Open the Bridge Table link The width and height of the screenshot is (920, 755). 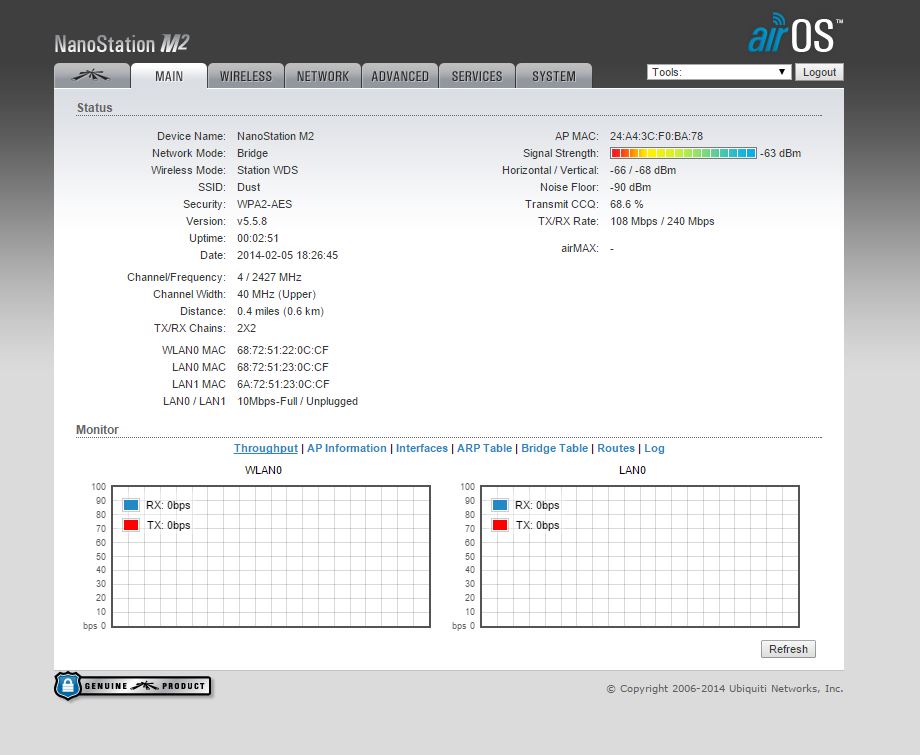pyautogui.click(x=554, y=448)
